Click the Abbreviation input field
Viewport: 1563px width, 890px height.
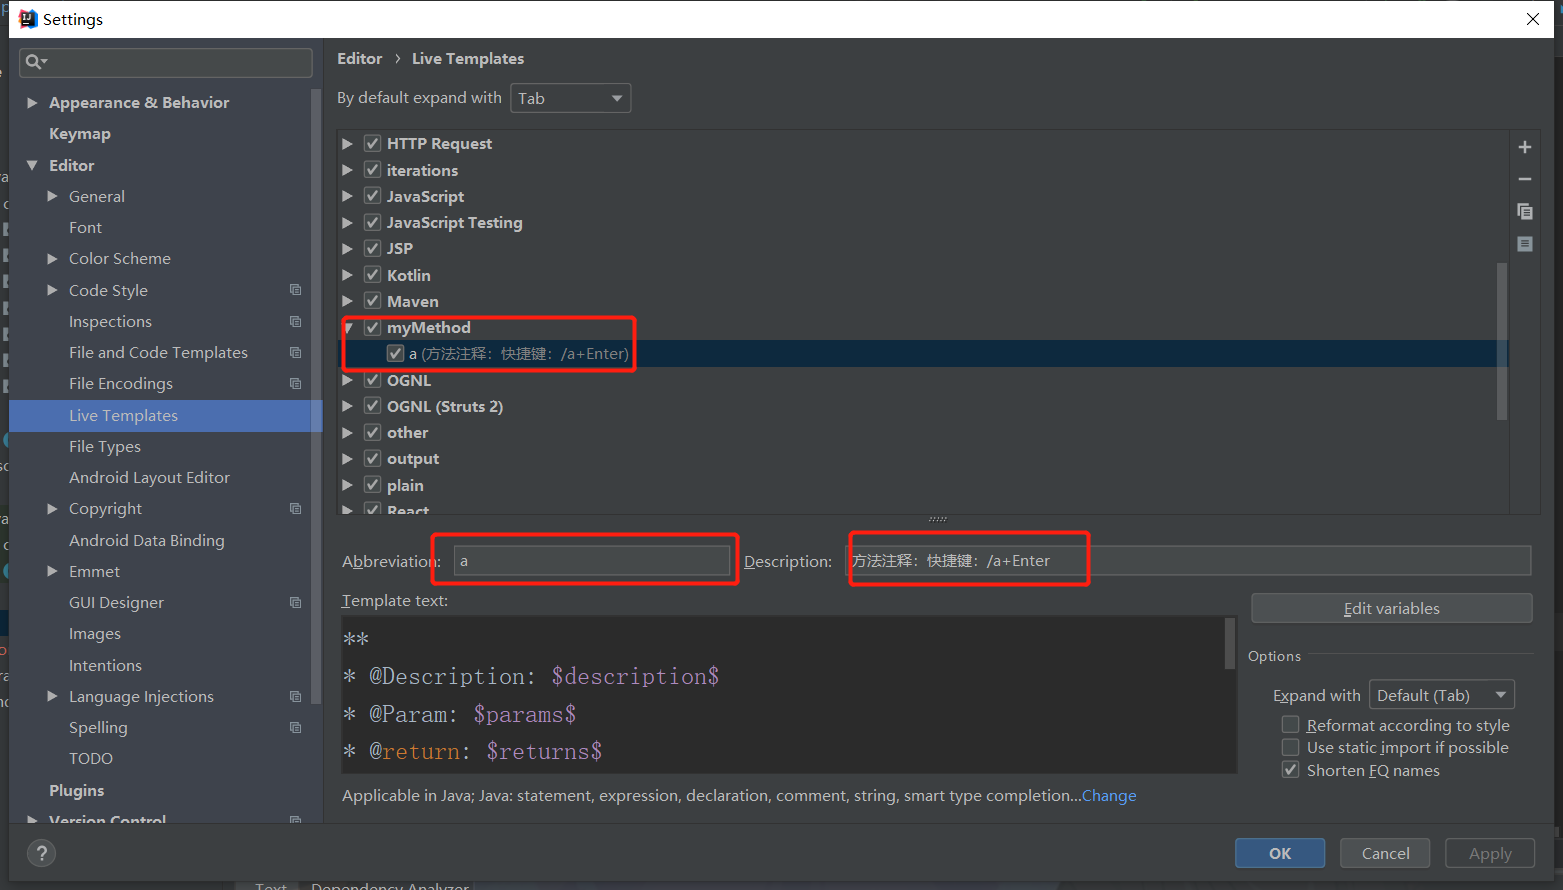click(592, 561)
